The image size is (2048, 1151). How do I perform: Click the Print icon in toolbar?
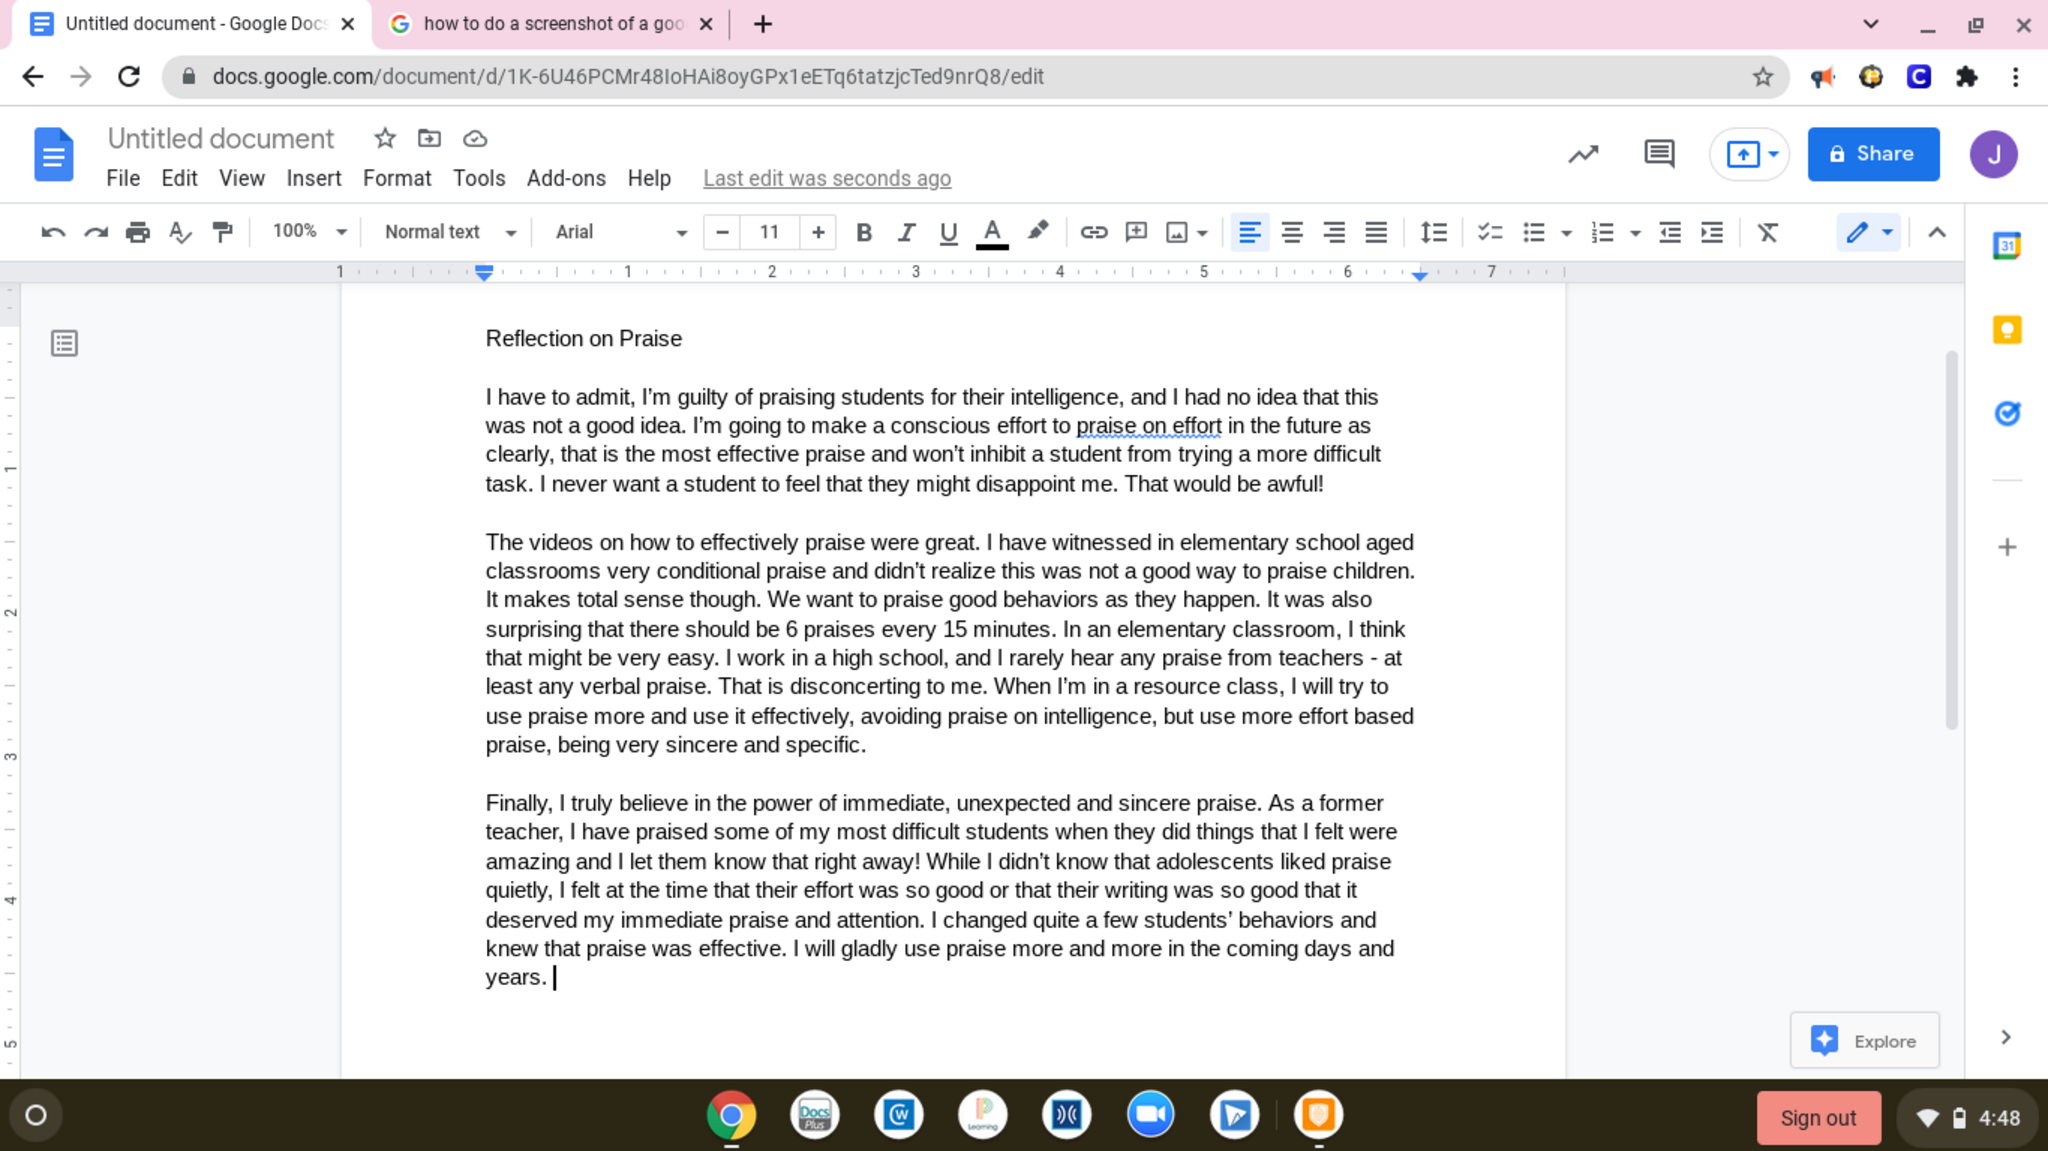point(137,232)
